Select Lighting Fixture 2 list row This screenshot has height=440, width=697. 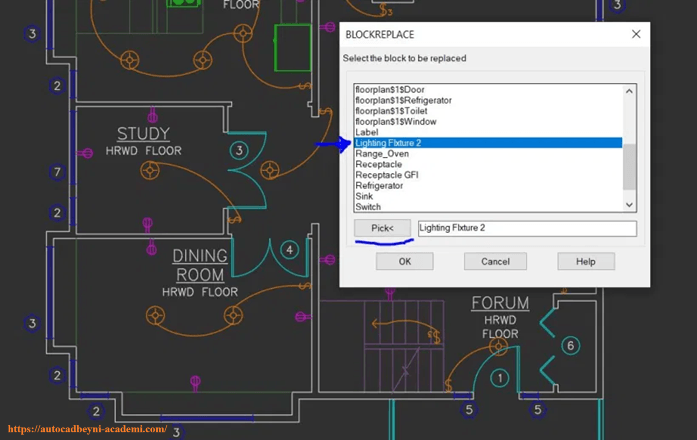point(488,143)
